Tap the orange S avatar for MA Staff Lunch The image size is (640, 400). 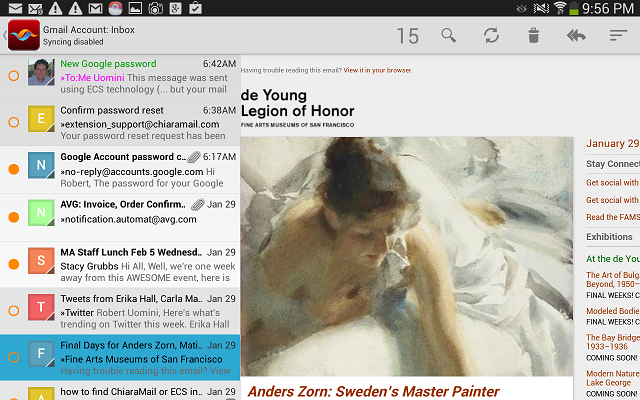[x=41, y=260]
